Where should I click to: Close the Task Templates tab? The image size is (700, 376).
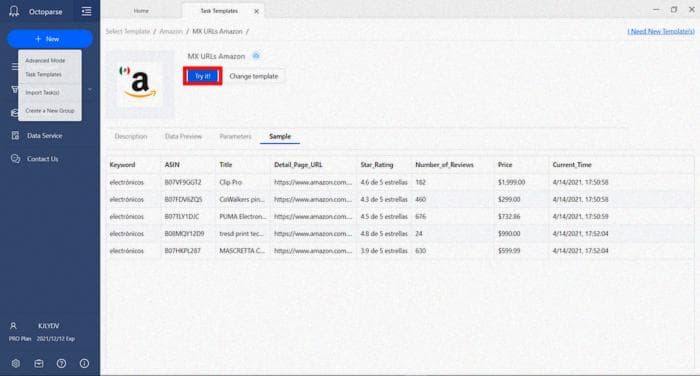[256, 11]
